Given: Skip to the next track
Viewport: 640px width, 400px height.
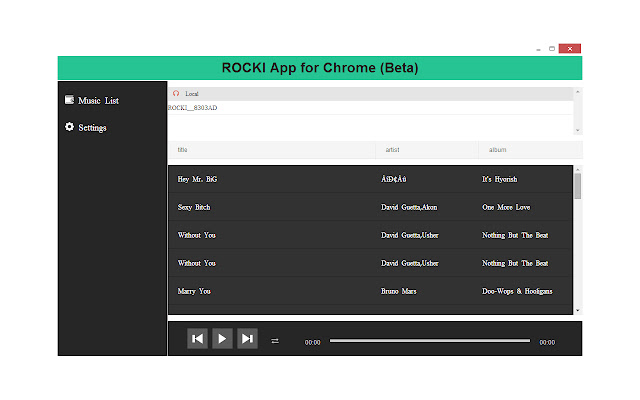Looking at the screenshot, I should click(x=247, y=339).
